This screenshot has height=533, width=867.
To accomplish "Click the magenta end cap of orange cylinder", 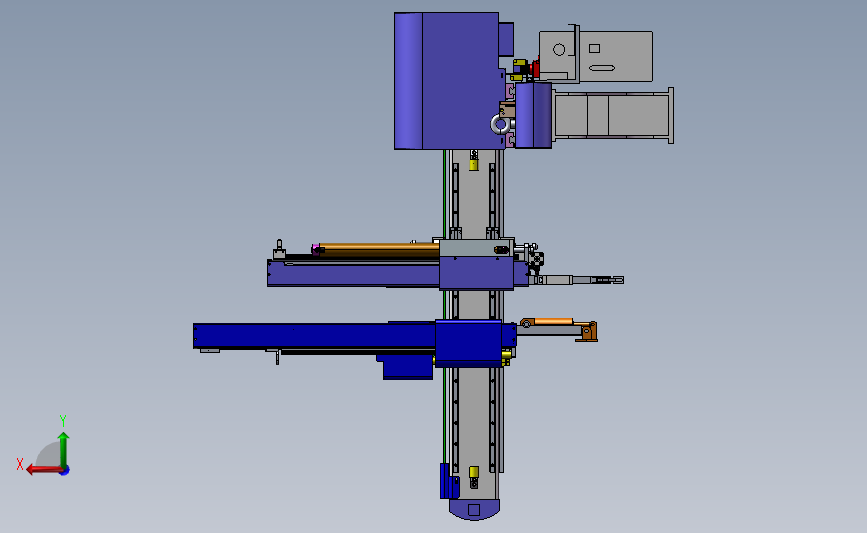I will pos(315,250).
